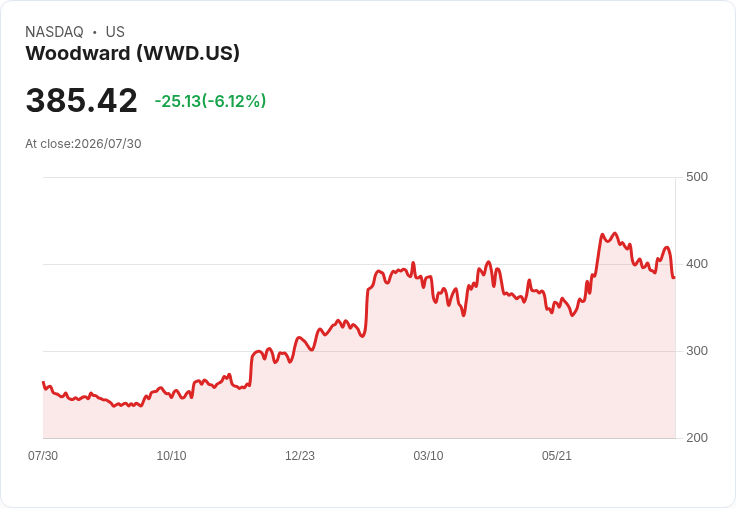Click the Woodward (WWD.US) stock title
Viewport: 736px width, 508px height.
point(132,53)
